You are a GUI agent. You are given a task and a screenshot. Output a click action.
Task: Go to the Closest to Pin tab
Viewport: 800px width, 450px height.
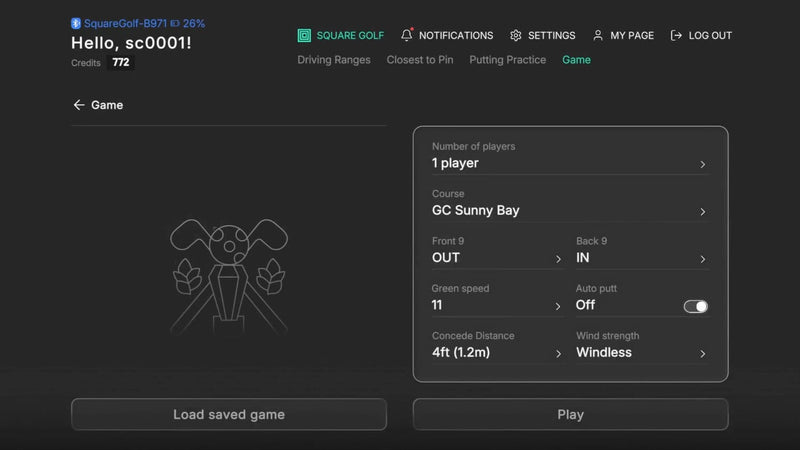point(420,60)
